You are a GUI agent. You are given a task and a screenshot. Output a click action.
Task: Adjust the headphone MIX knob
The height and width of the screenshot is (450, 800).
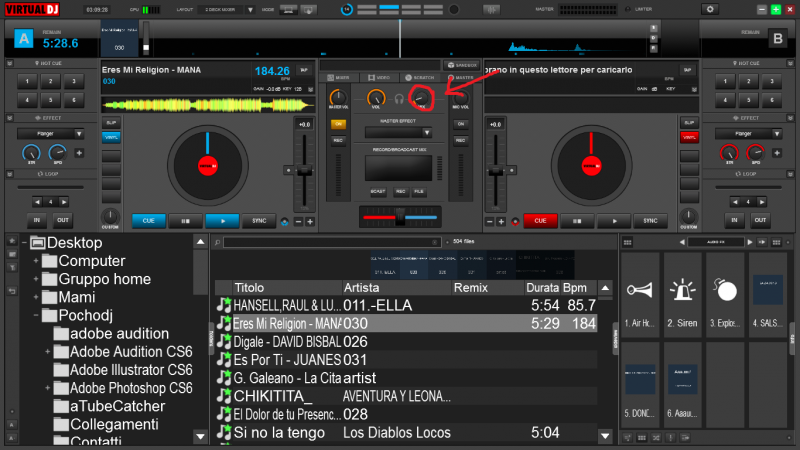(x=421, y=97)
